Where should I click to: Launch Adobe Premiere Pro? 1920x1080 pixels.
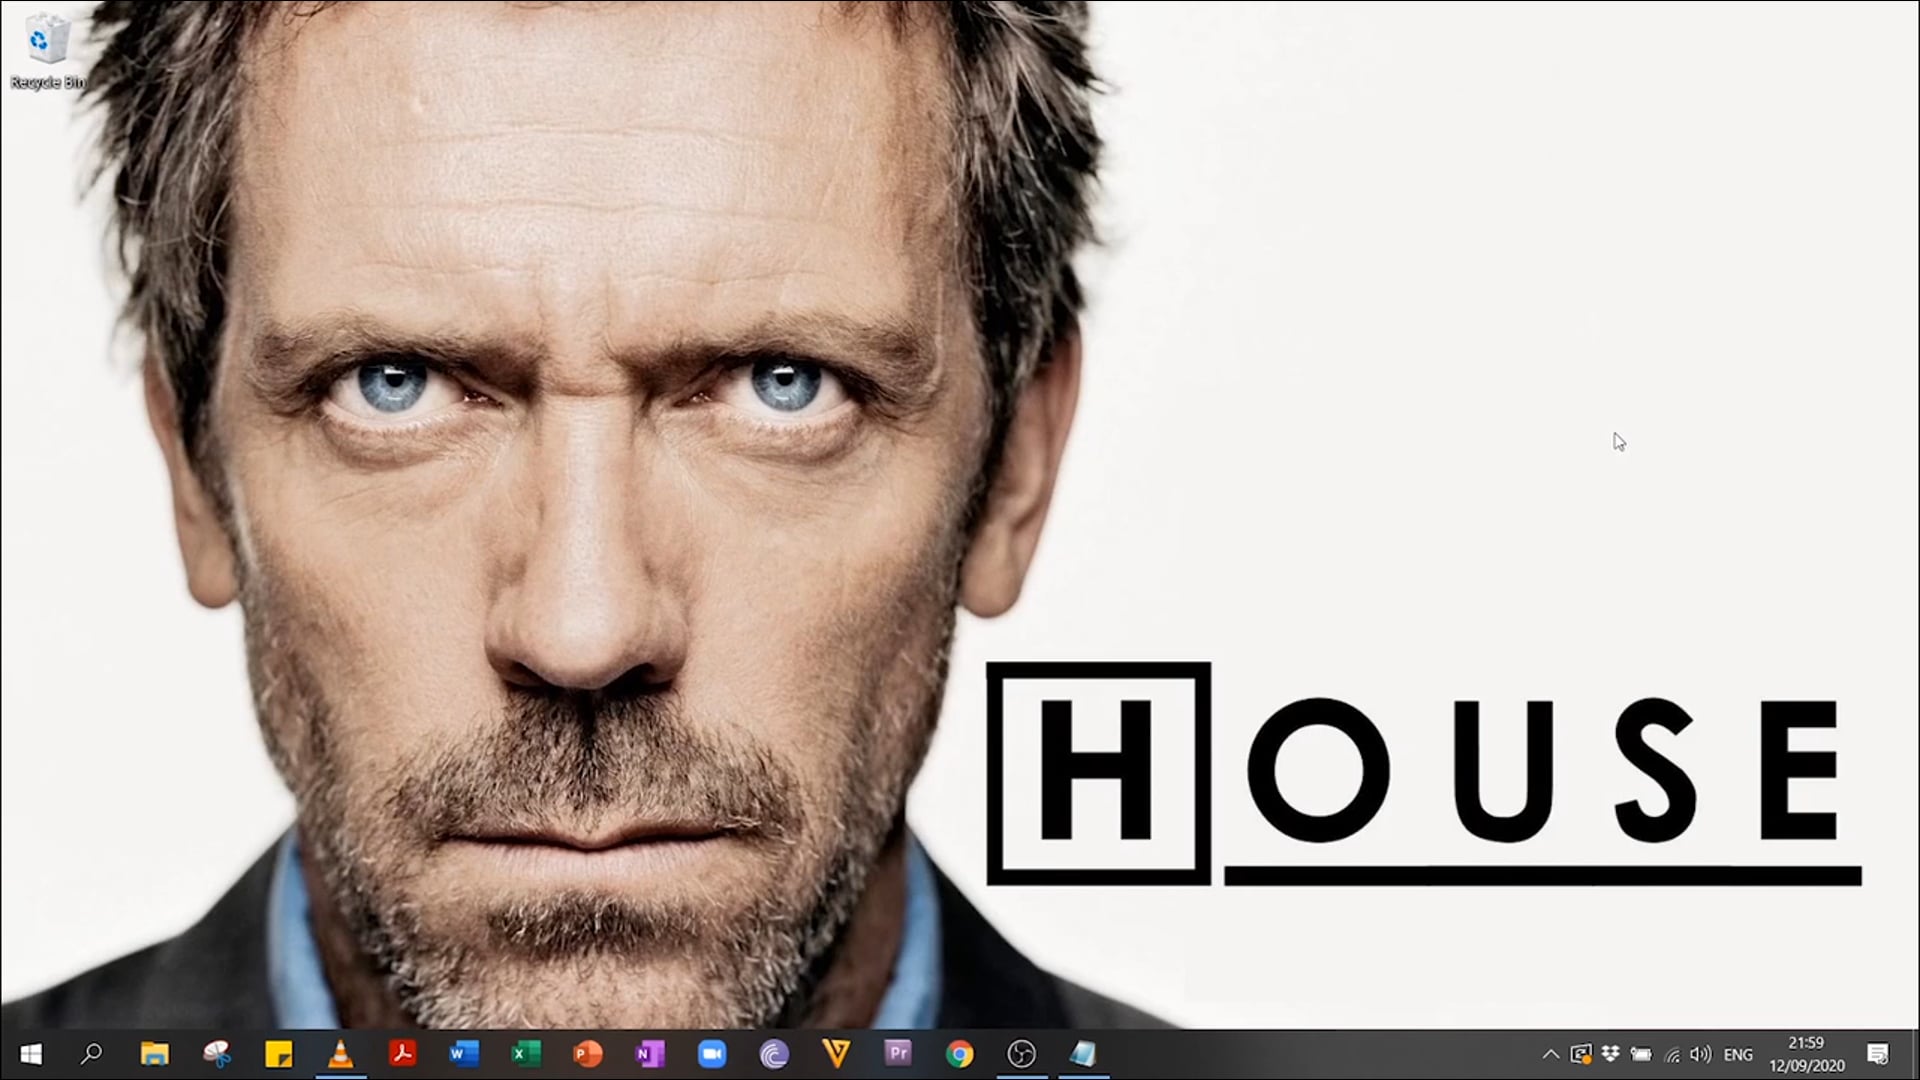pyautogui.click(x=898, y=1054)
